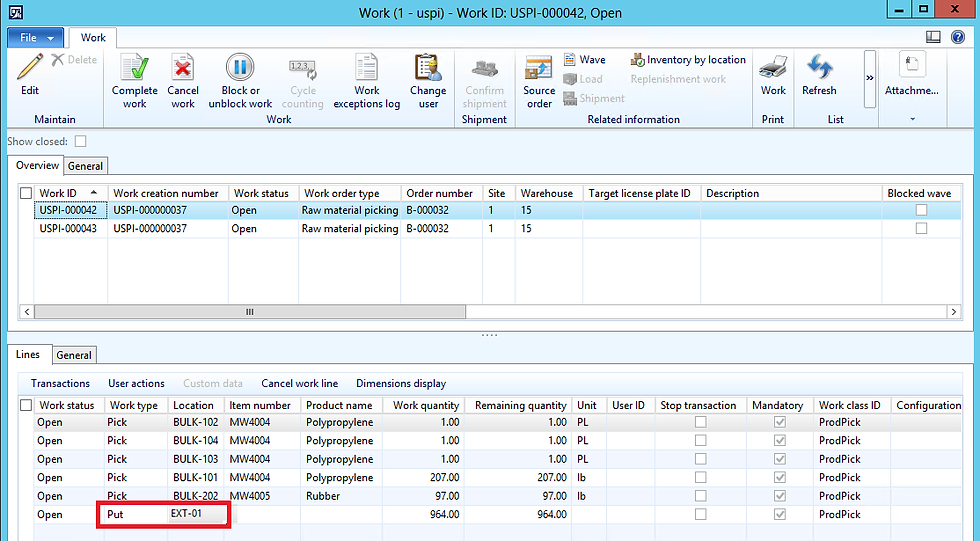980x541 pixels.
Task: Click Block or unblock work icon
Action: click(240, 67)
